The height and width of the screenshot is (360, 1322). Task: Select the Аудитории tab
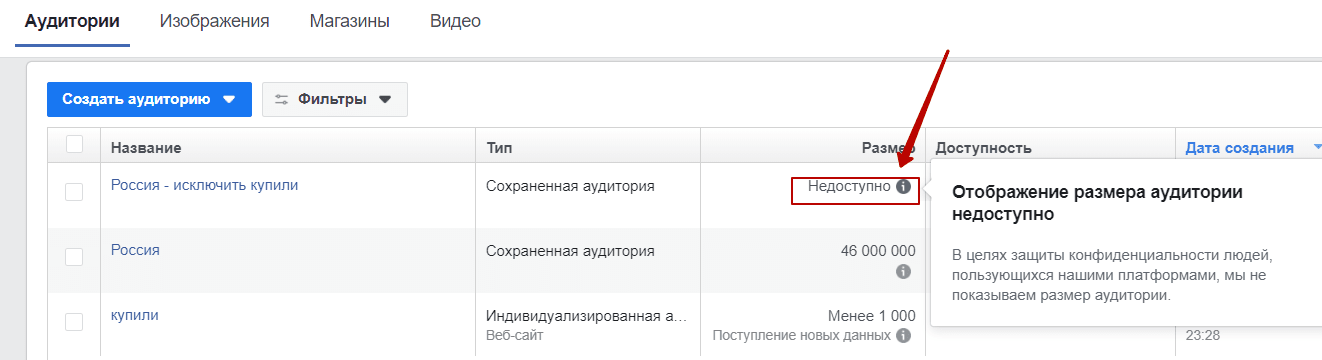72,21
